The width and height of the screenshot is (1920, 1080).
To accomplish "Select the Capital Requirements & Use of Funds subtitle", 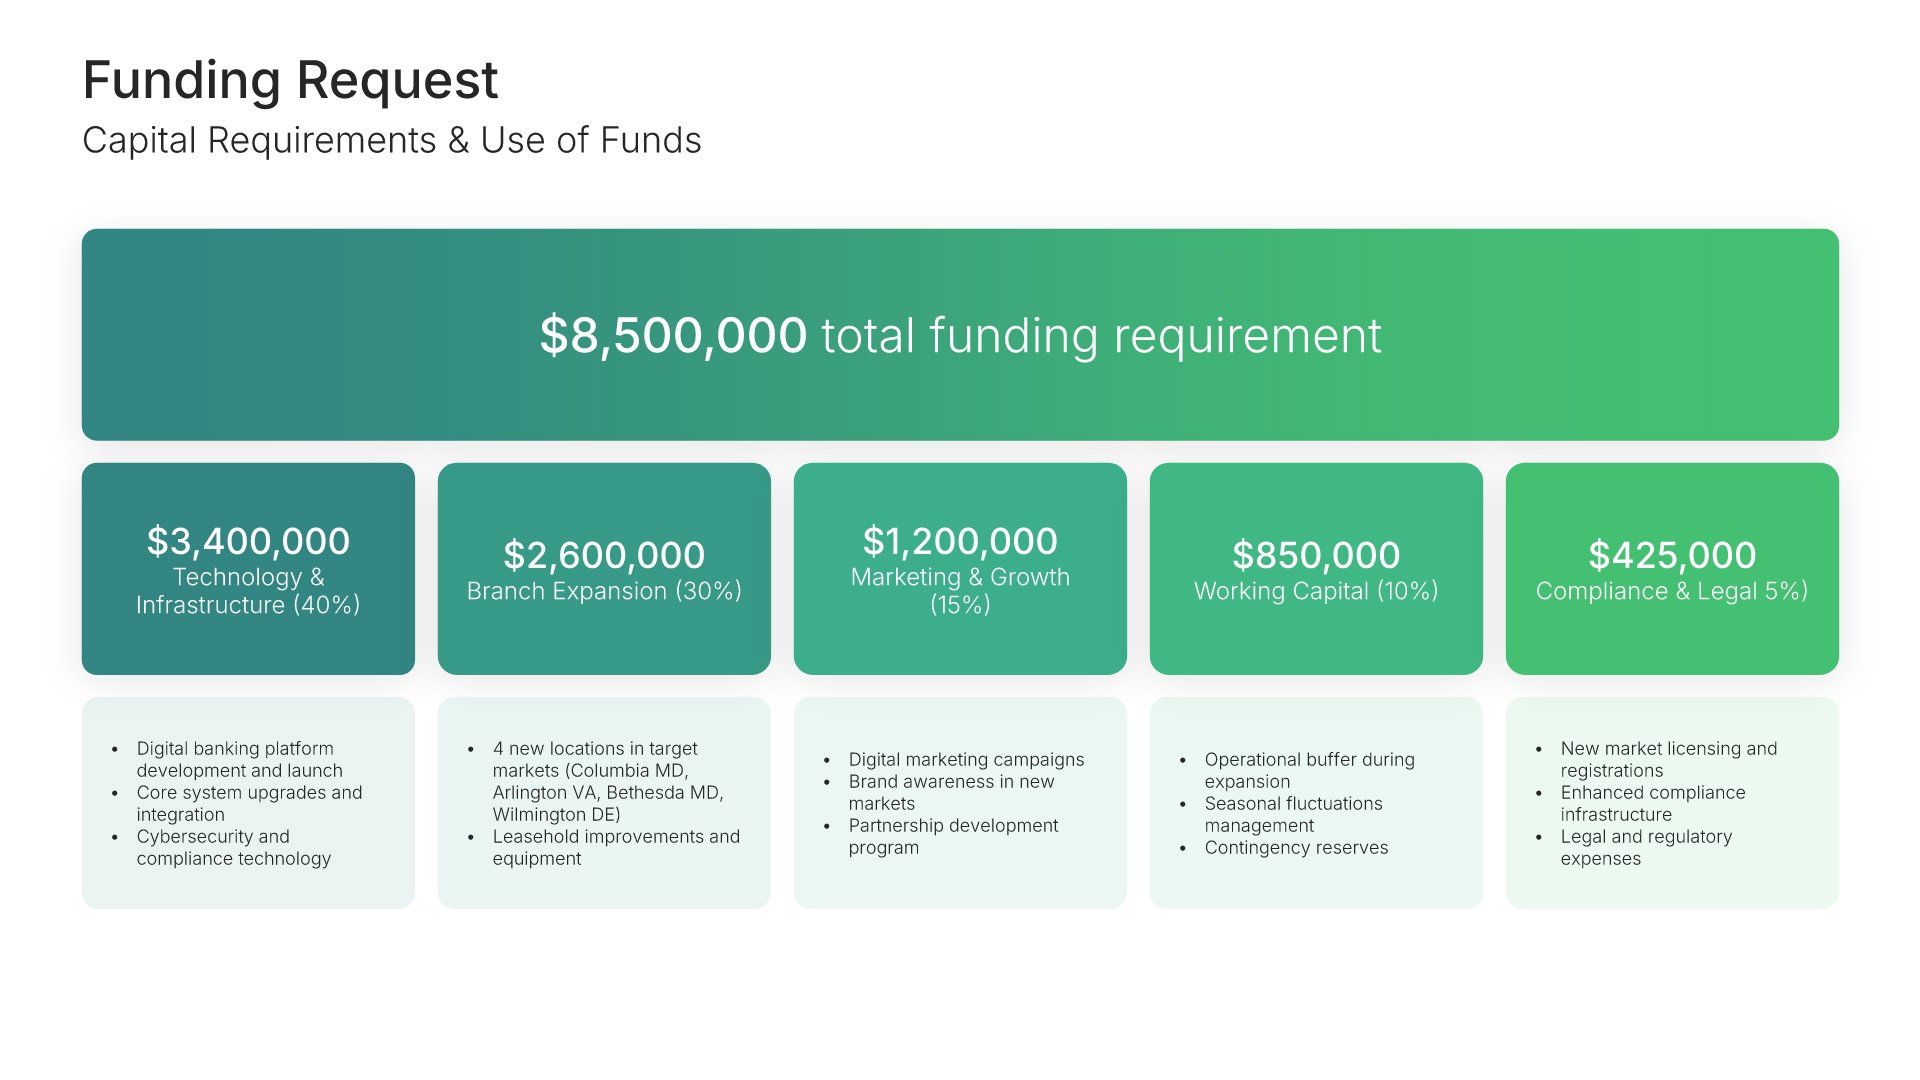I will point(391,141).
